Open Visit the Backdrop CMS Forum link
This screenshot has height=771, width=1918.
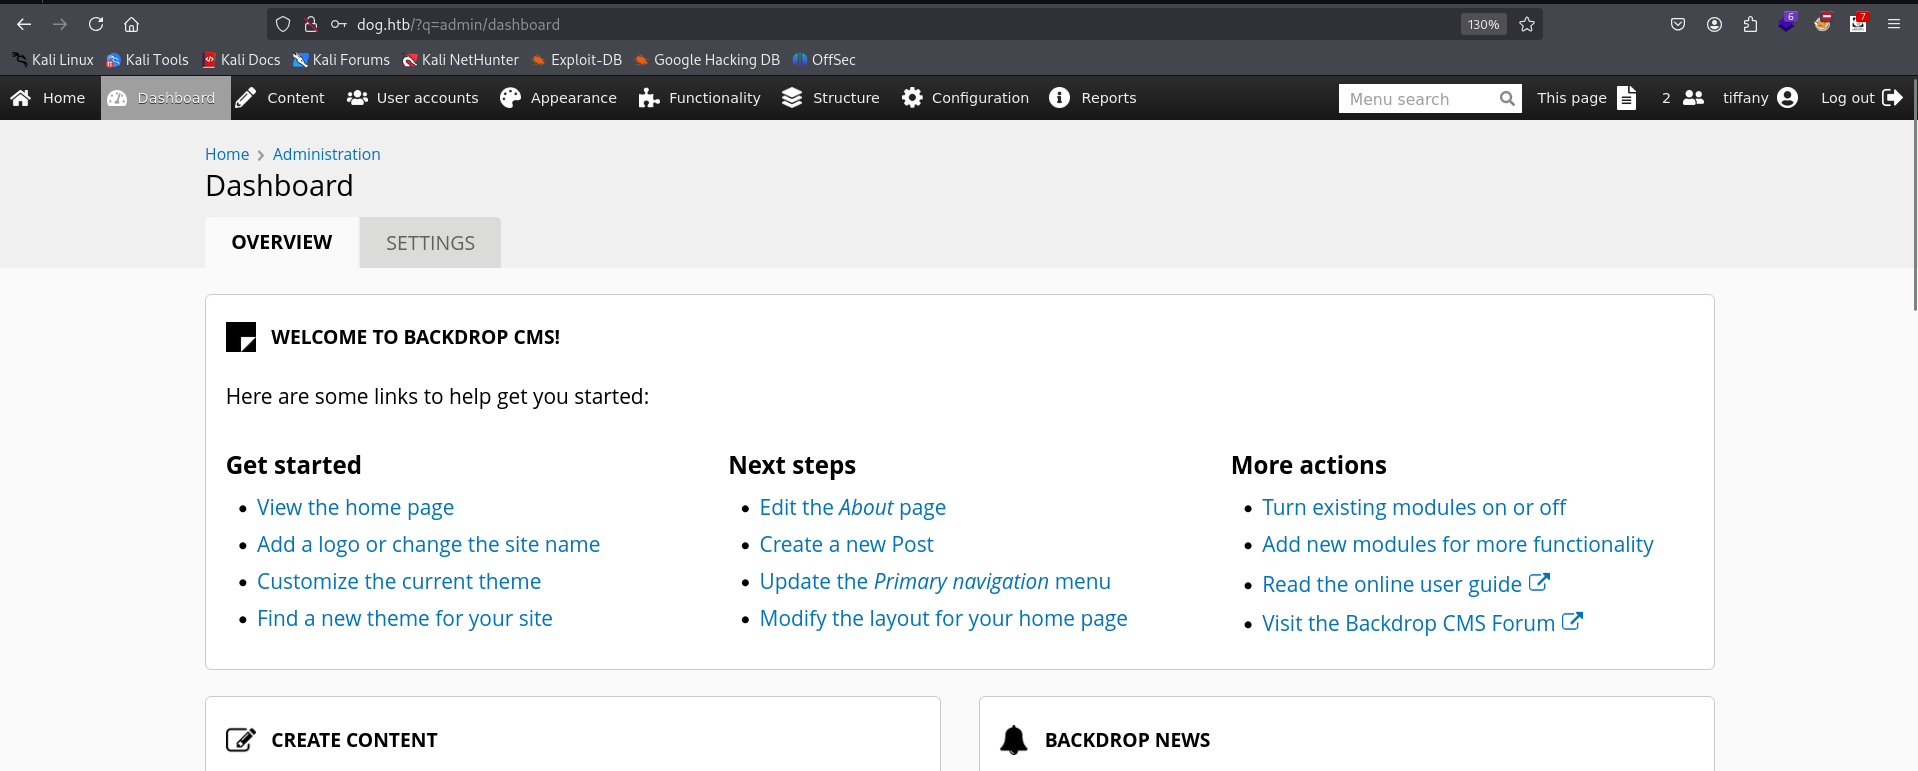(x=1422, y=623)
